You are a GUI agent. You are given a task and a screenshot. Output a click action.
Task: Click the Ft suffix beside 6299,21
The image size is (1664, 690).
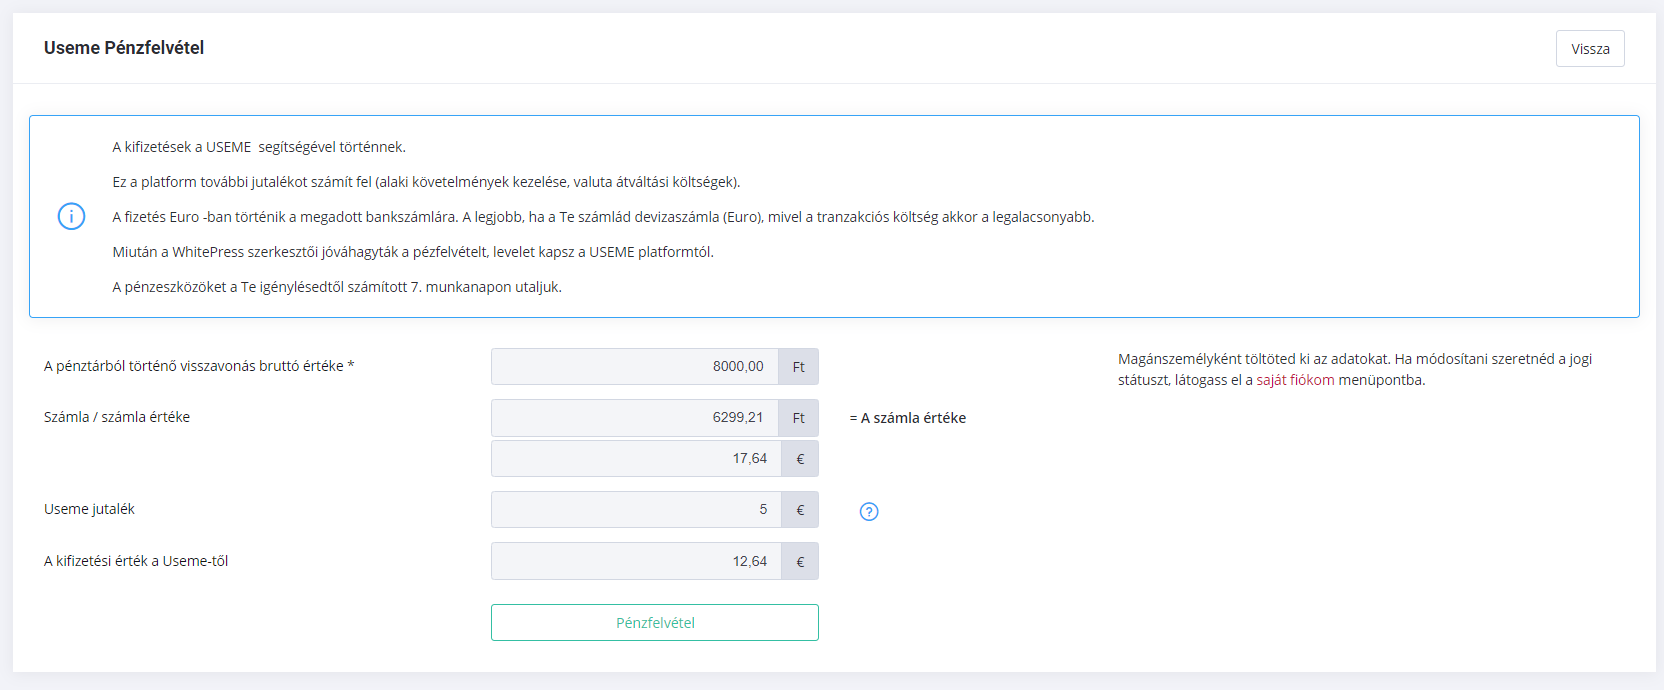pos(799,417)
